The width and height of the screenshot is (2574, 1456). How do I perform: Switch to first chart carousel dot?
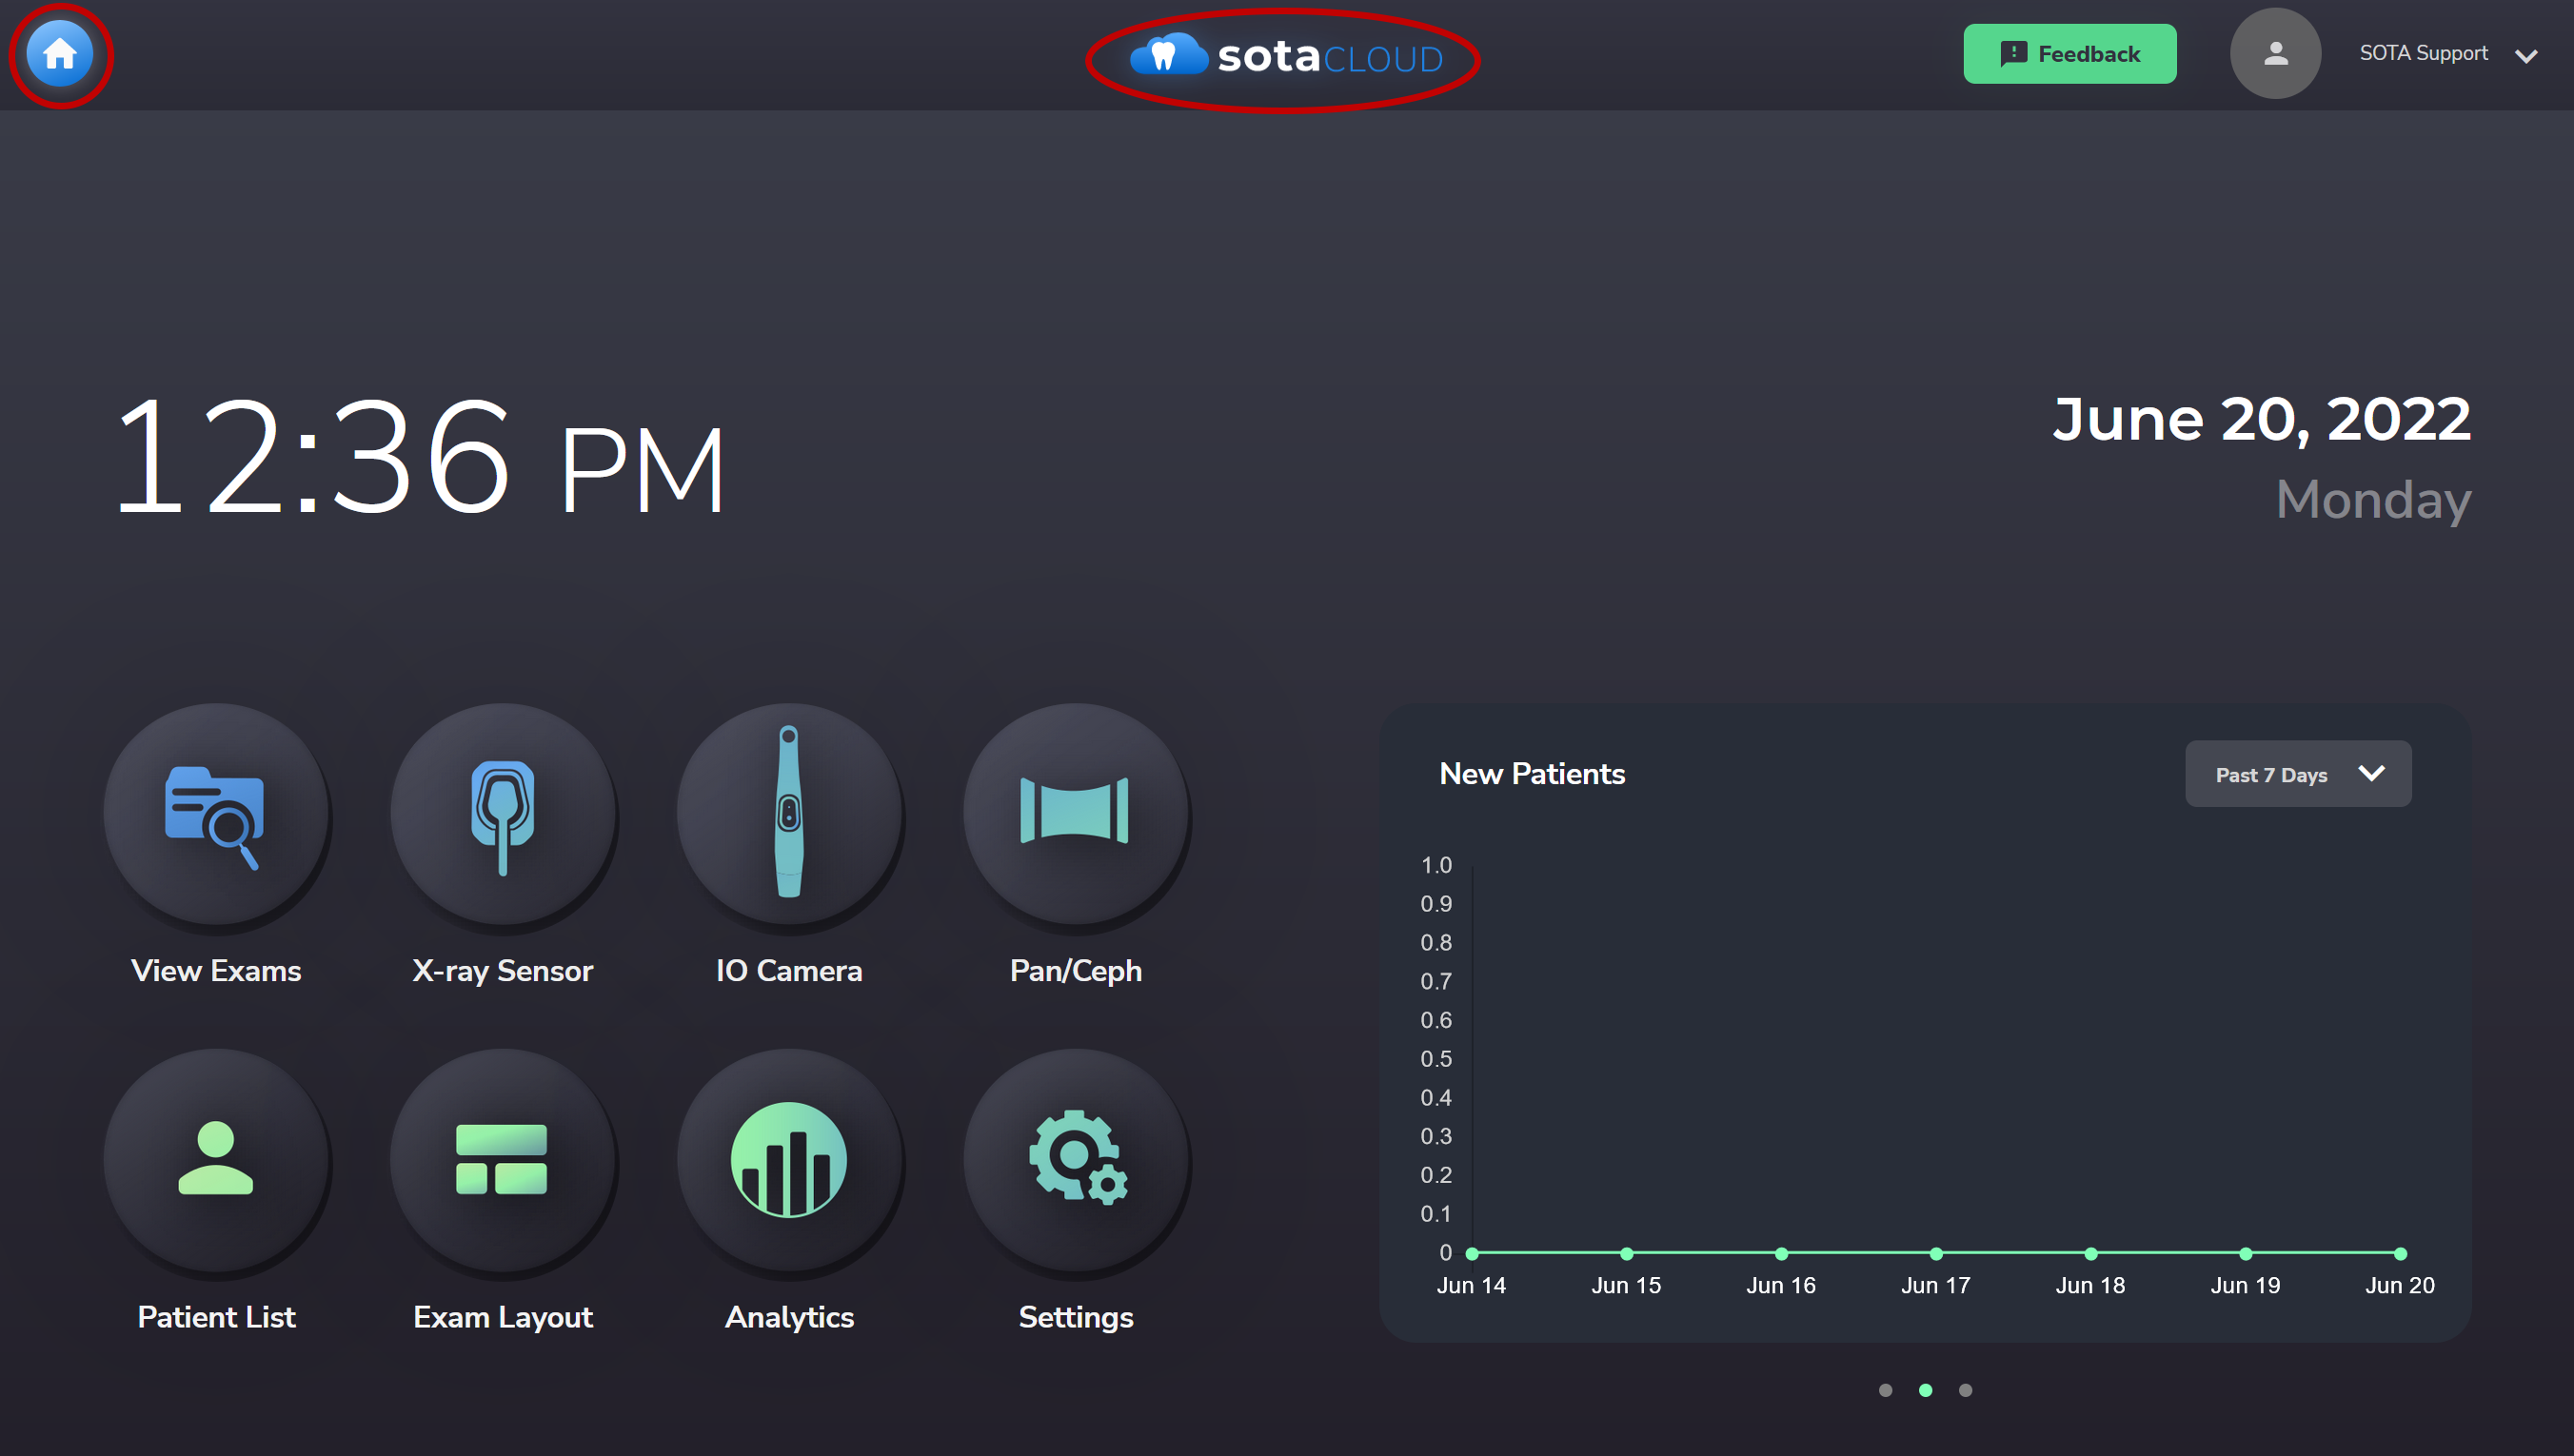[1885, 1390]
